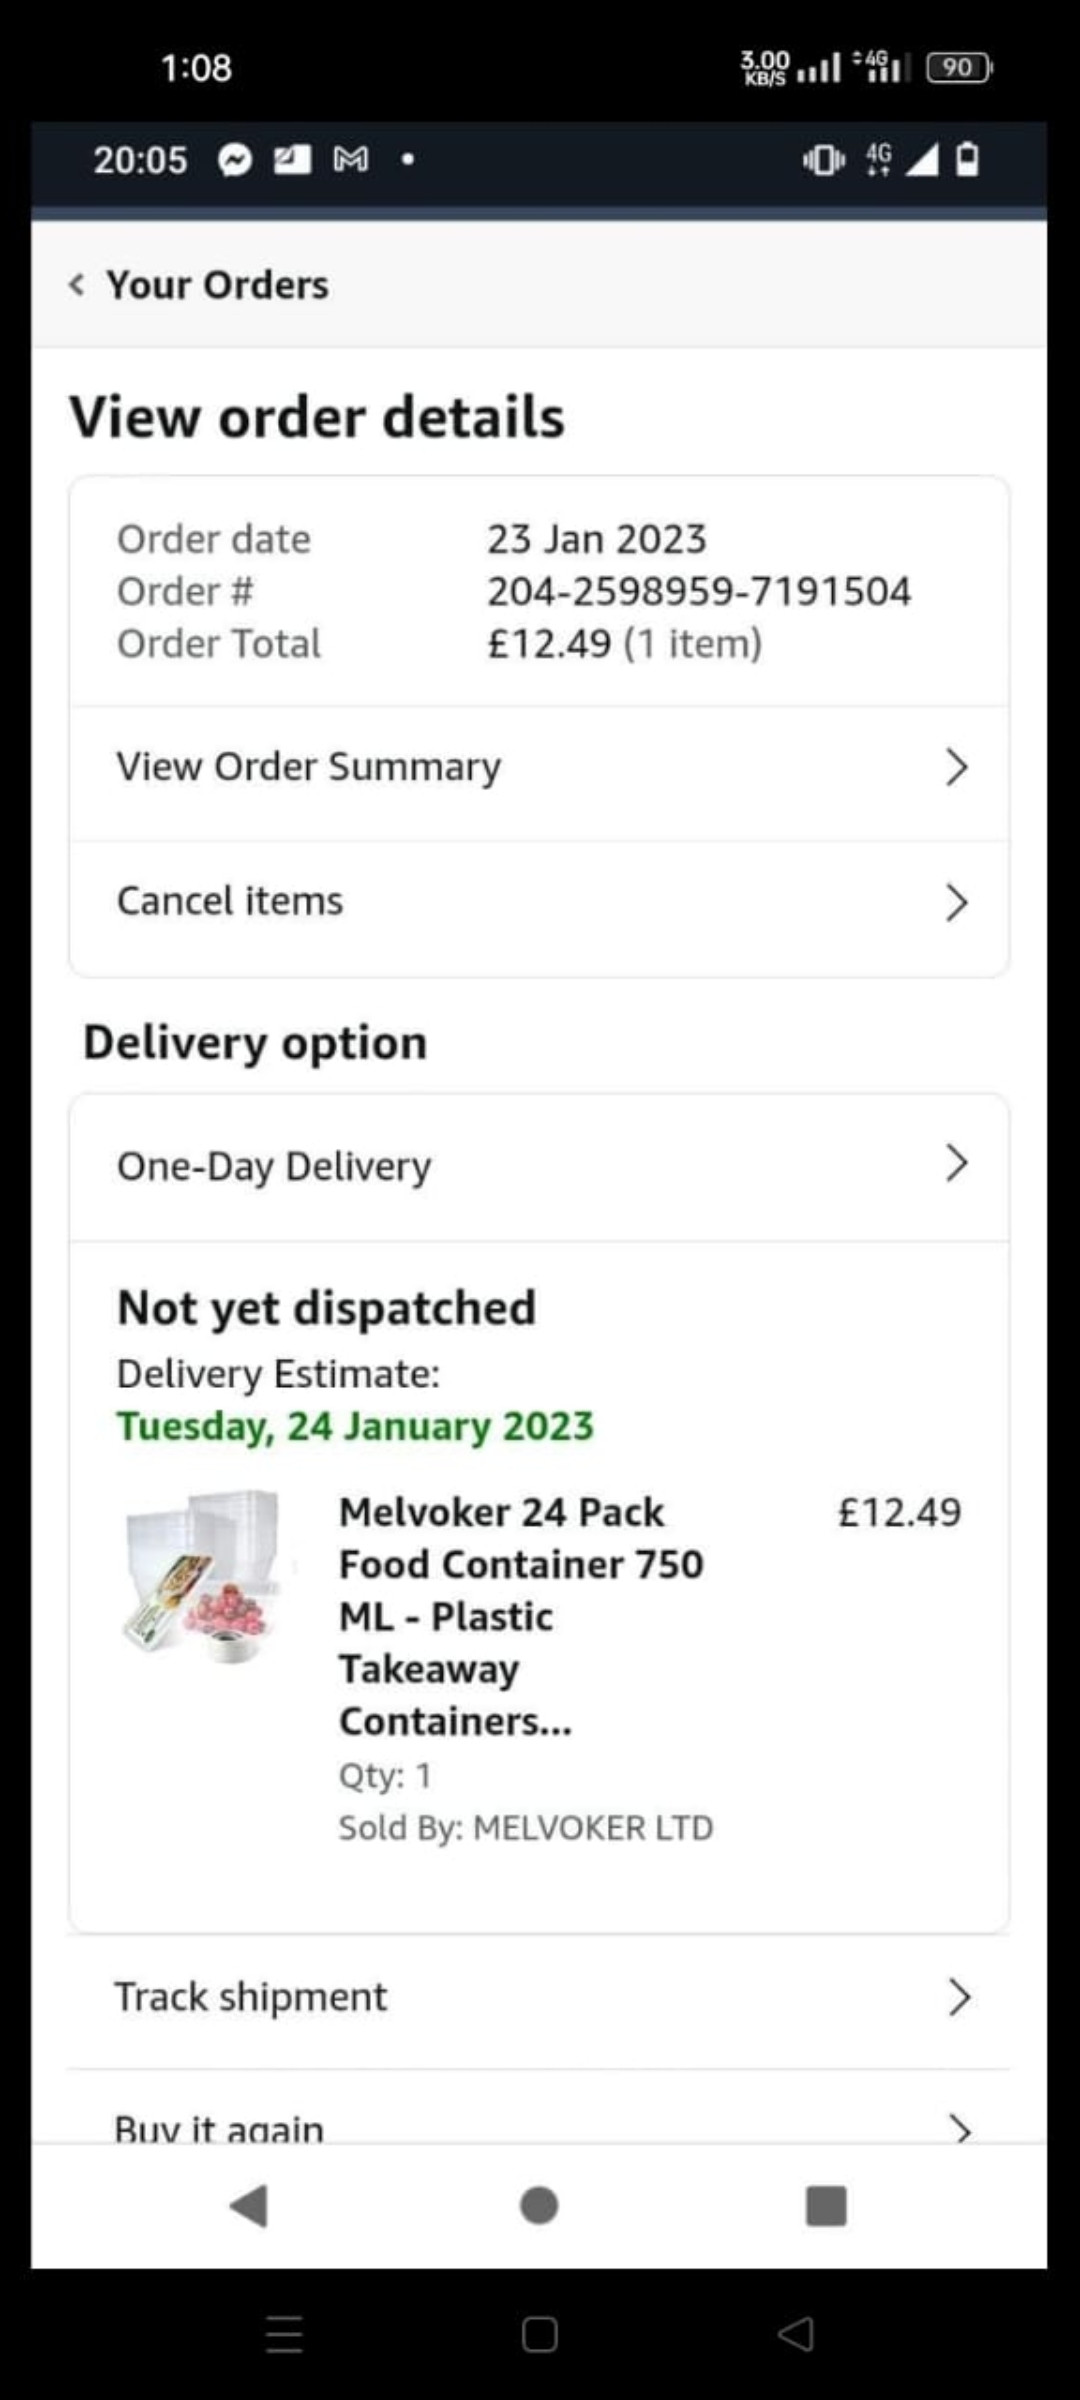Screen dimensions: 1080x2400
Task: Tap the order number 204-2598959-7191504
Action: [x=699, y=591]
